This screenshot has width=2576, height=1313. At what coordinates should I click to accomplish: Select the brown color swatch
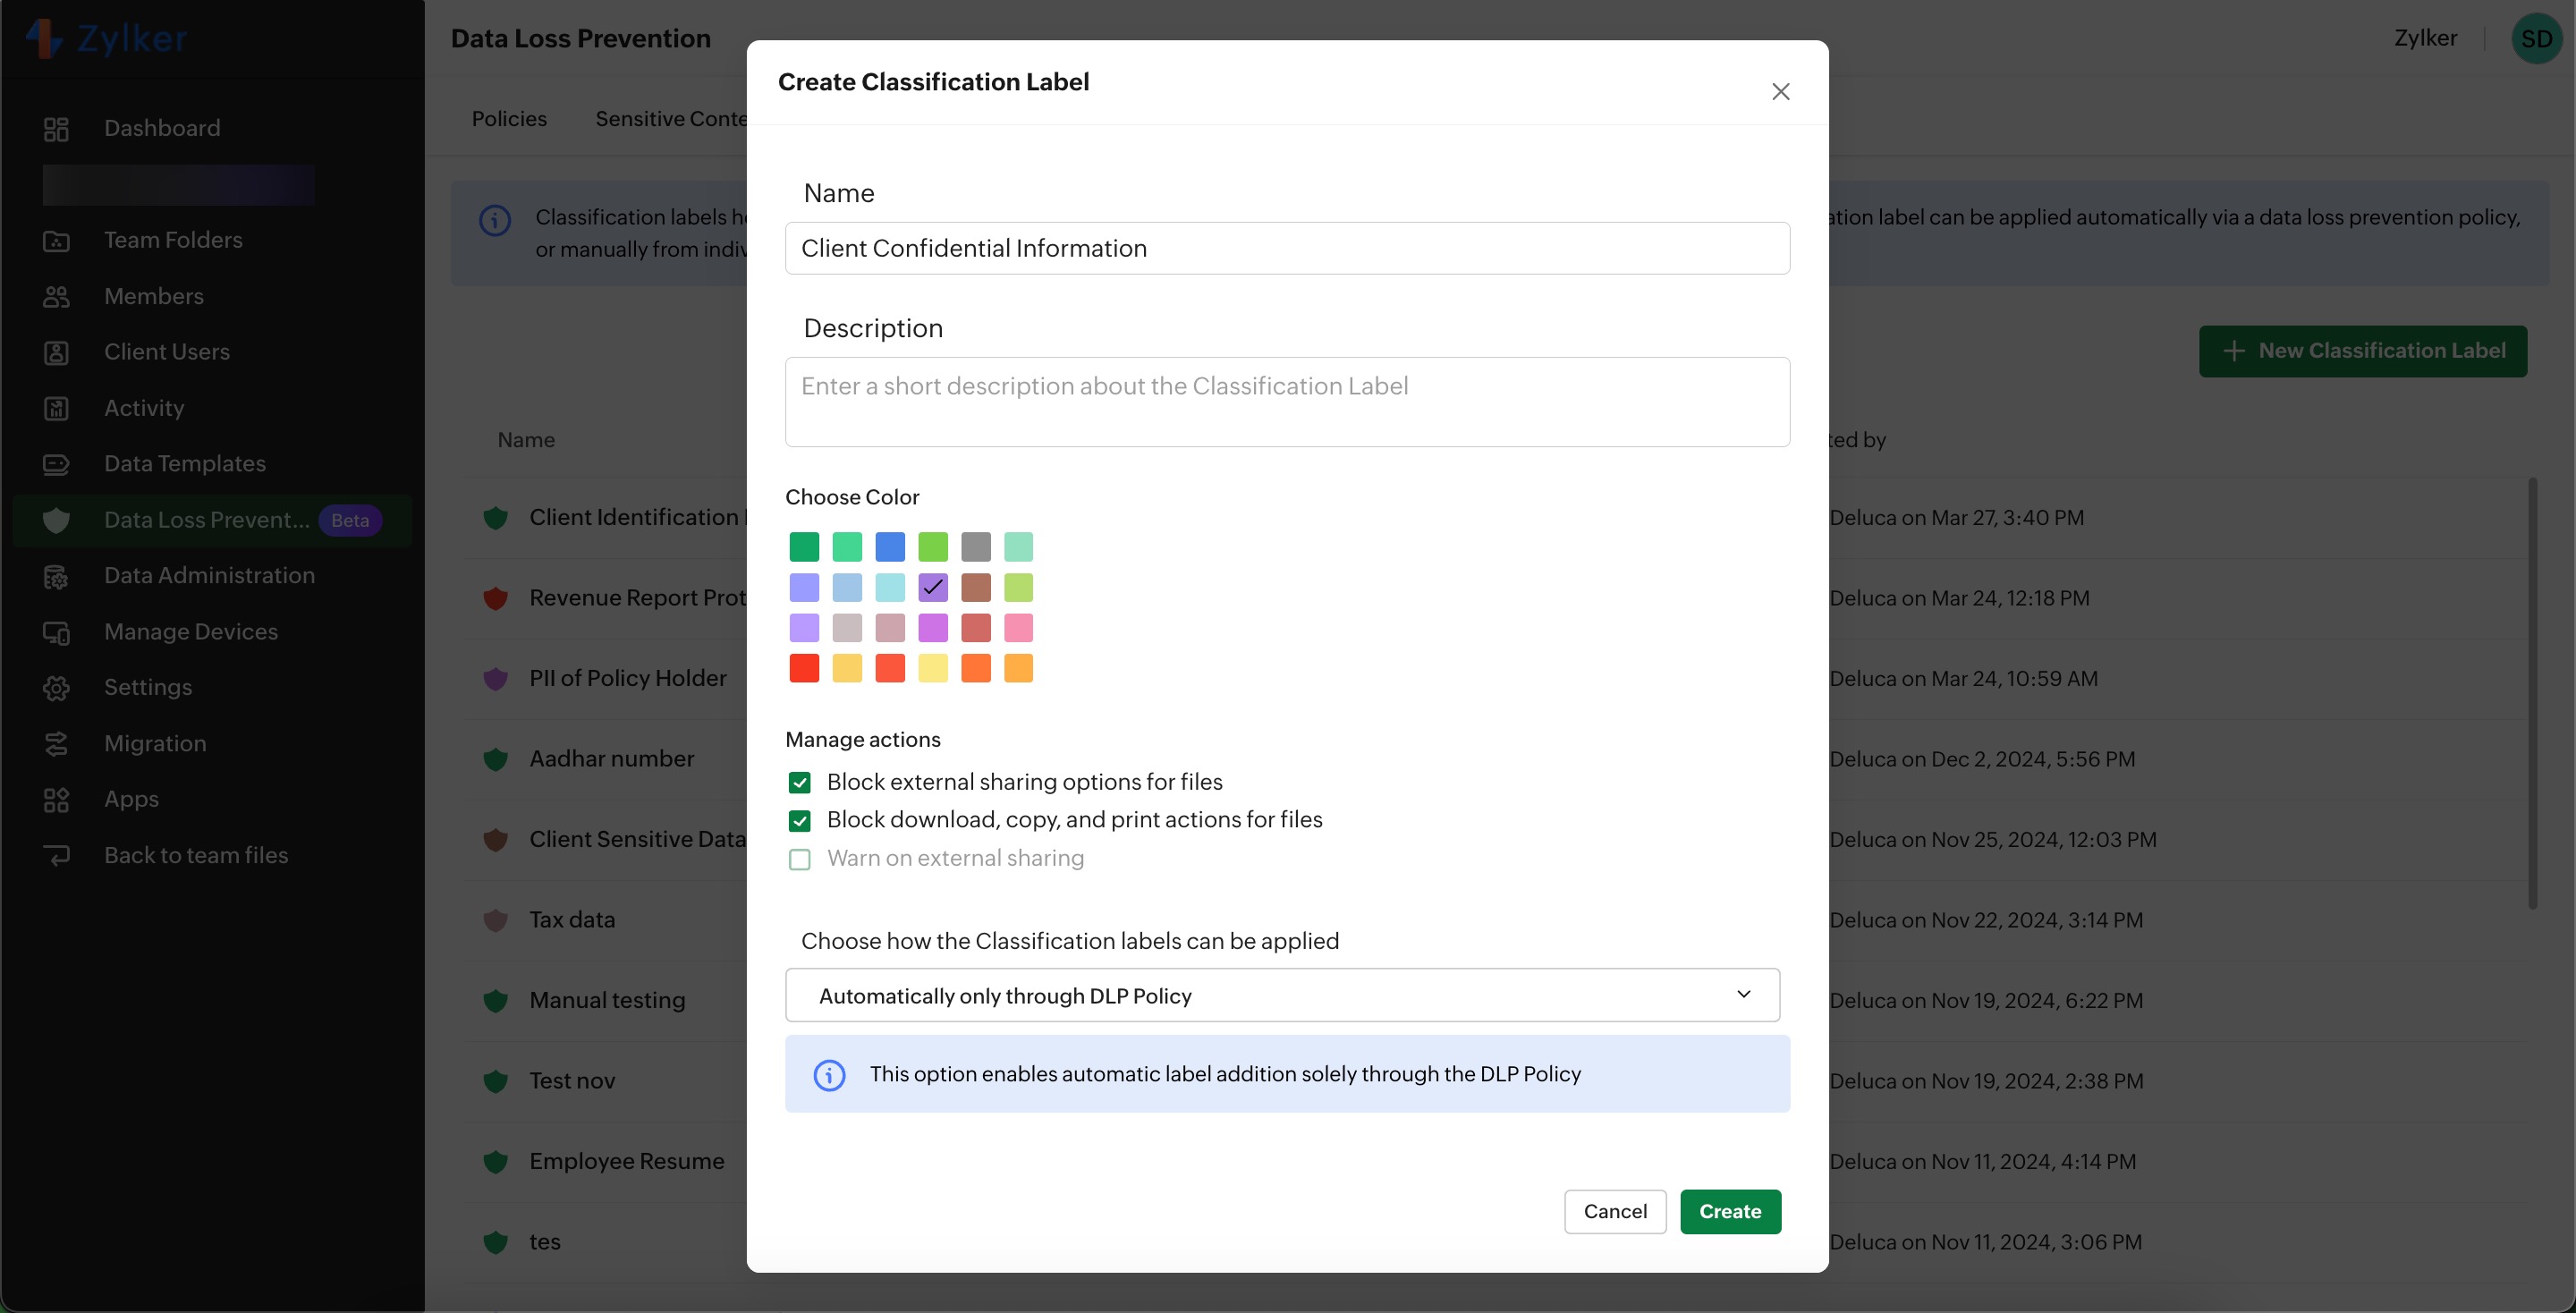(976, 587)
